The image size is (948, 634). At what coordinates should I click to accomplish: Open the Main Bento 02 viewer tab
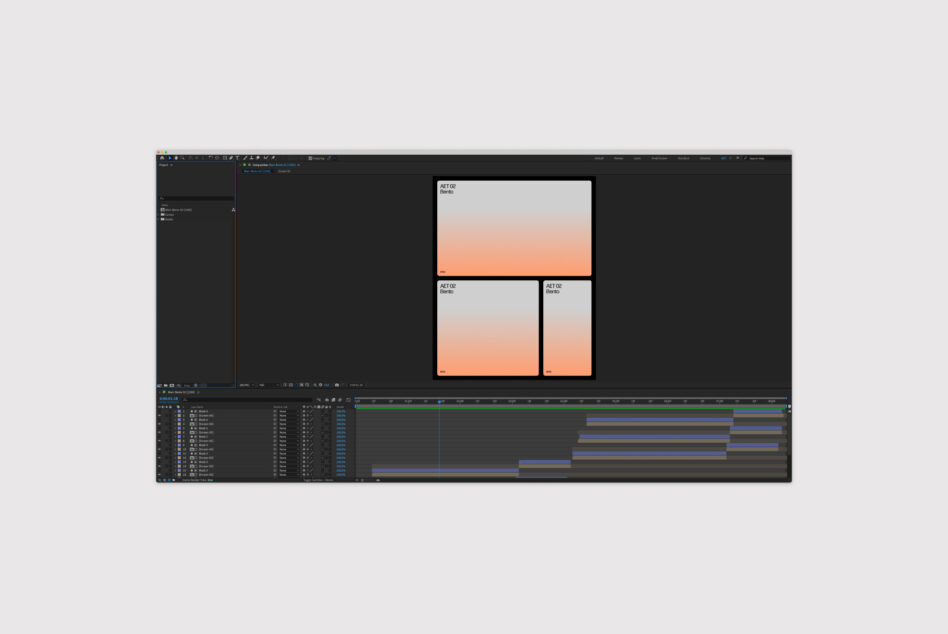(257, 171)
